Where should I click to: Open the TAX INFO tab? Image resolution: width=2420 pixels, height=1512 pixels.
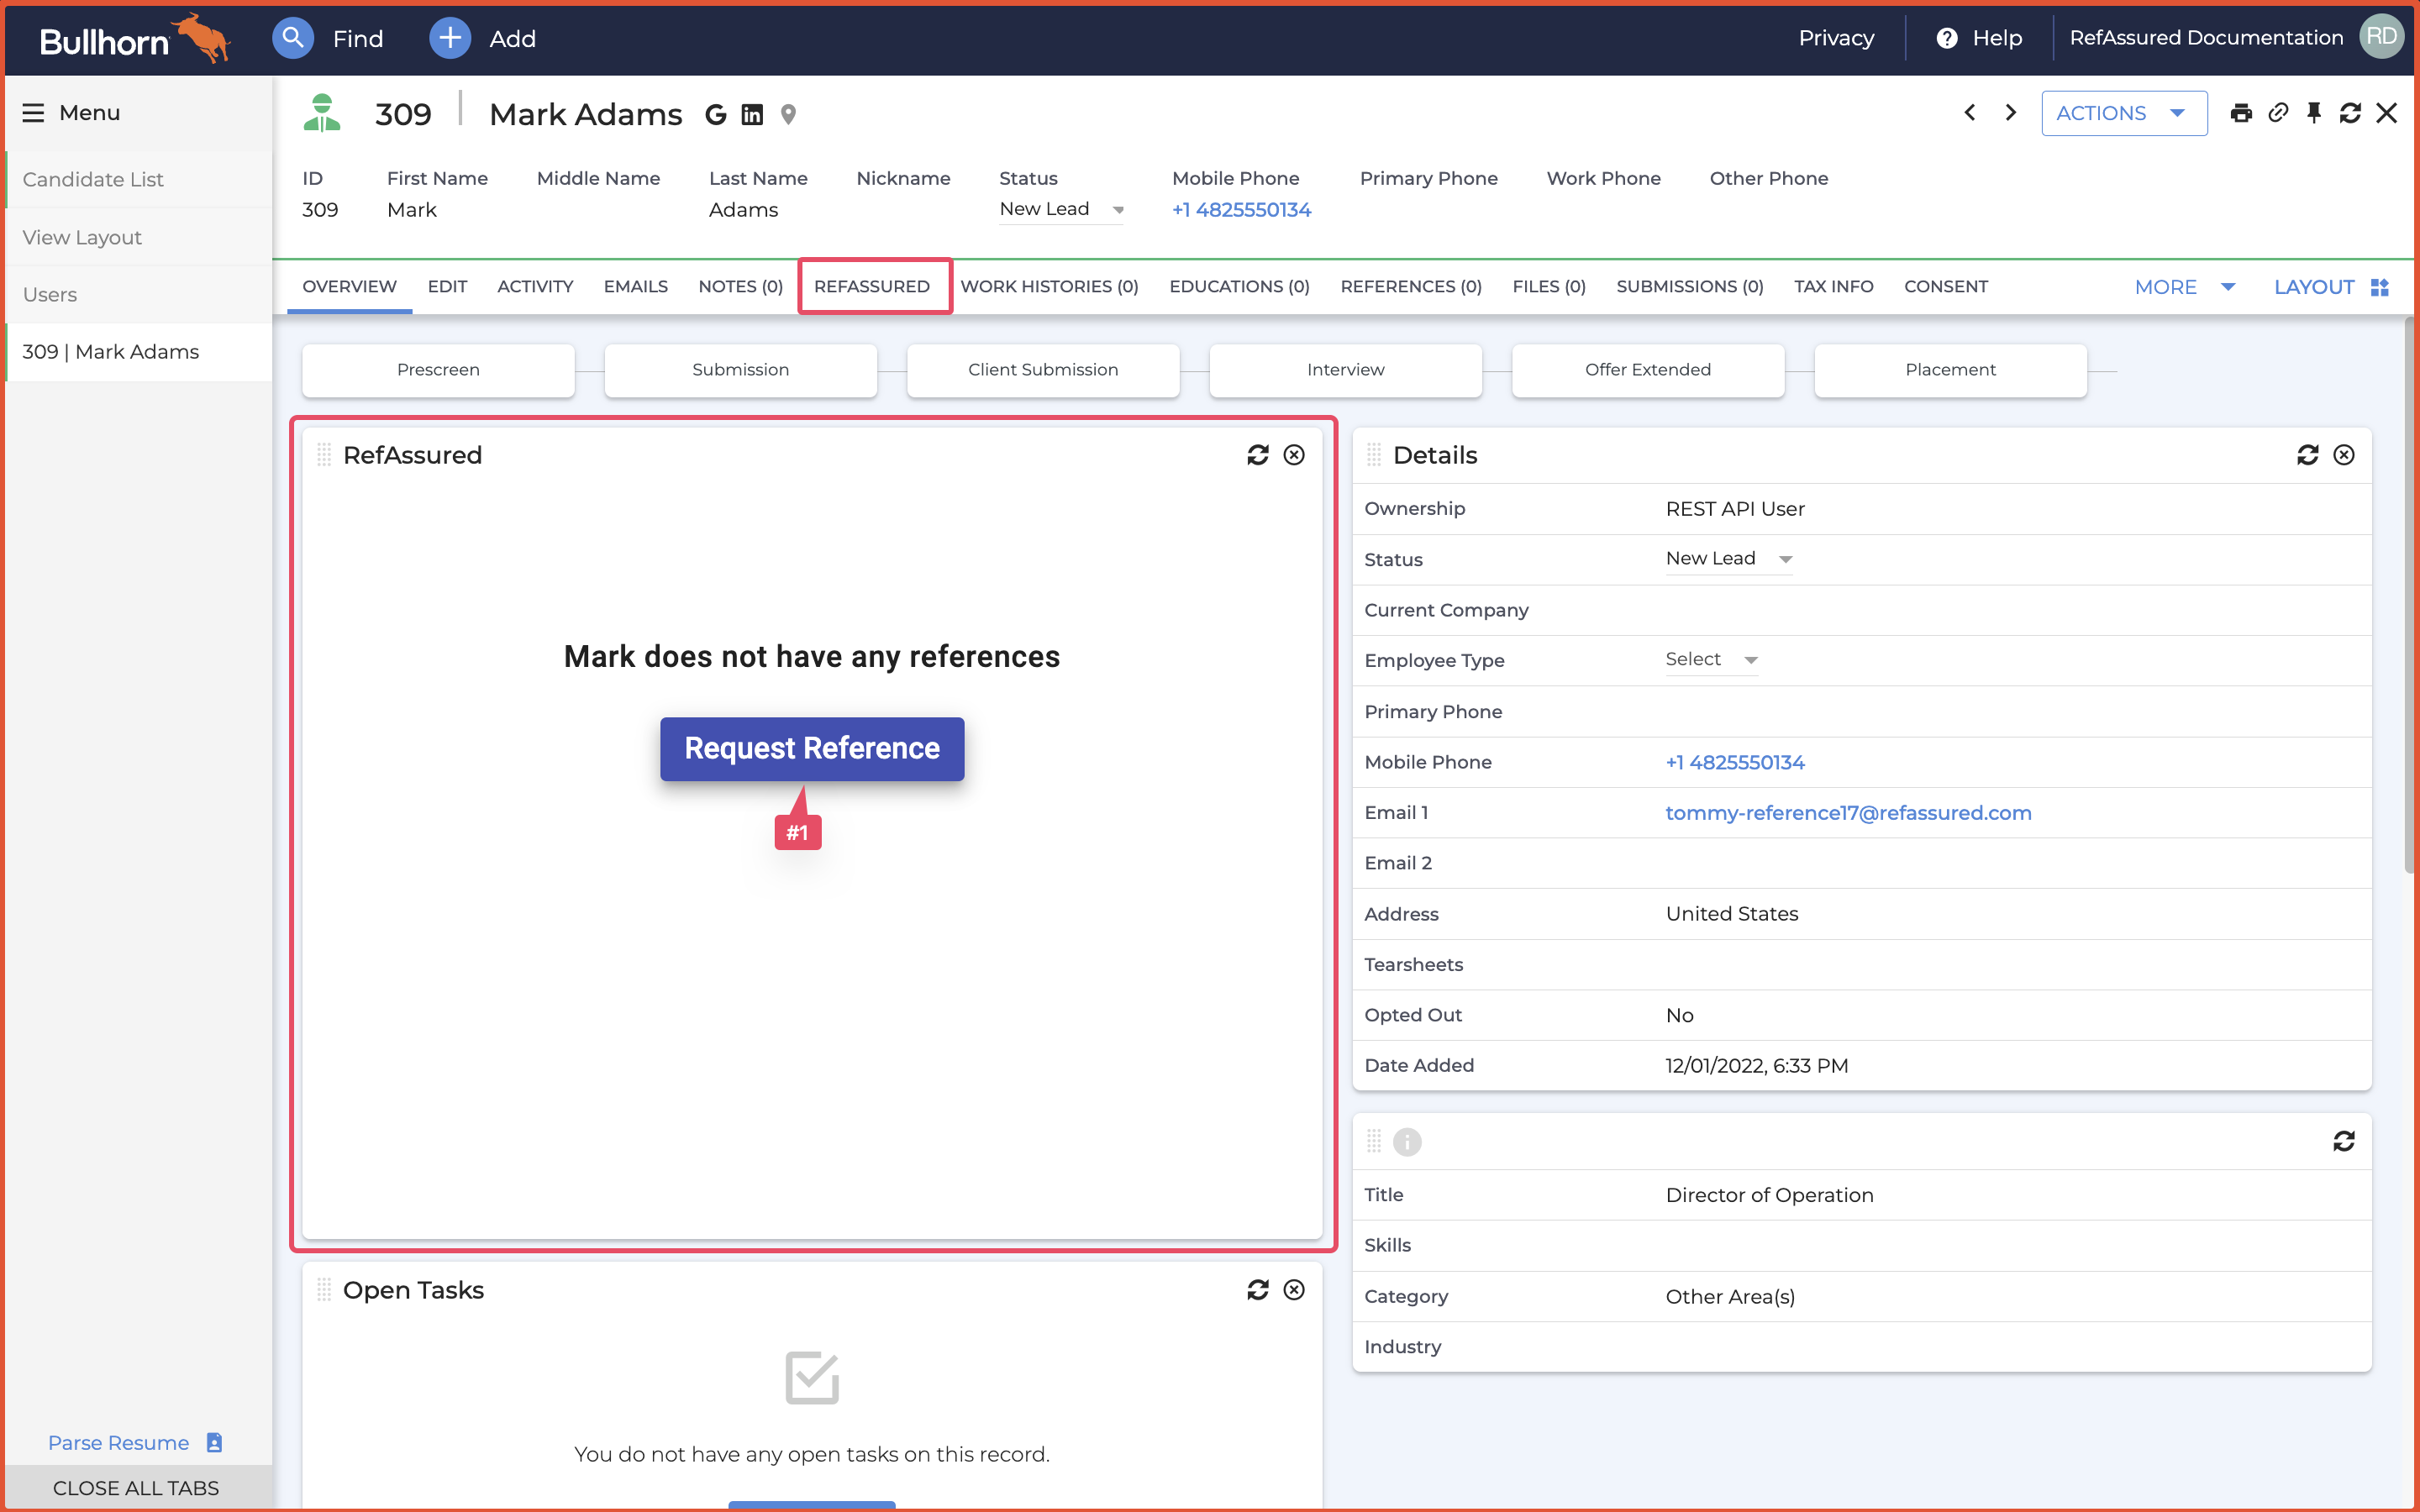(x=1833, y=287)
